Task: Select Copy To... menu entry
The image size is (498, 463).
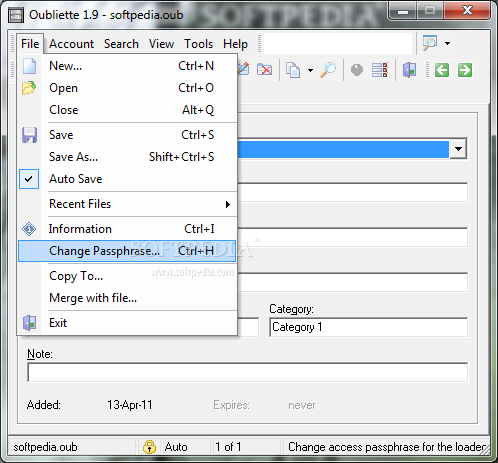Action: [x=128, y=276]
